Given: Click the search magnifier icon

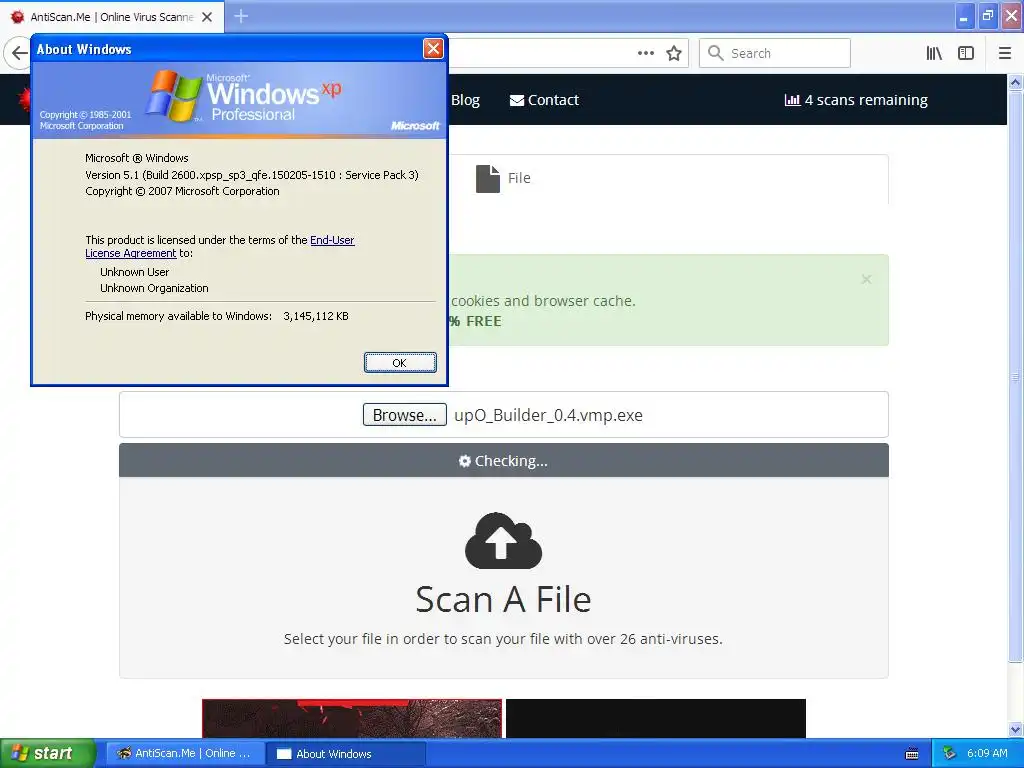Looking at the screenshot, I should click(x=716, y=53).
